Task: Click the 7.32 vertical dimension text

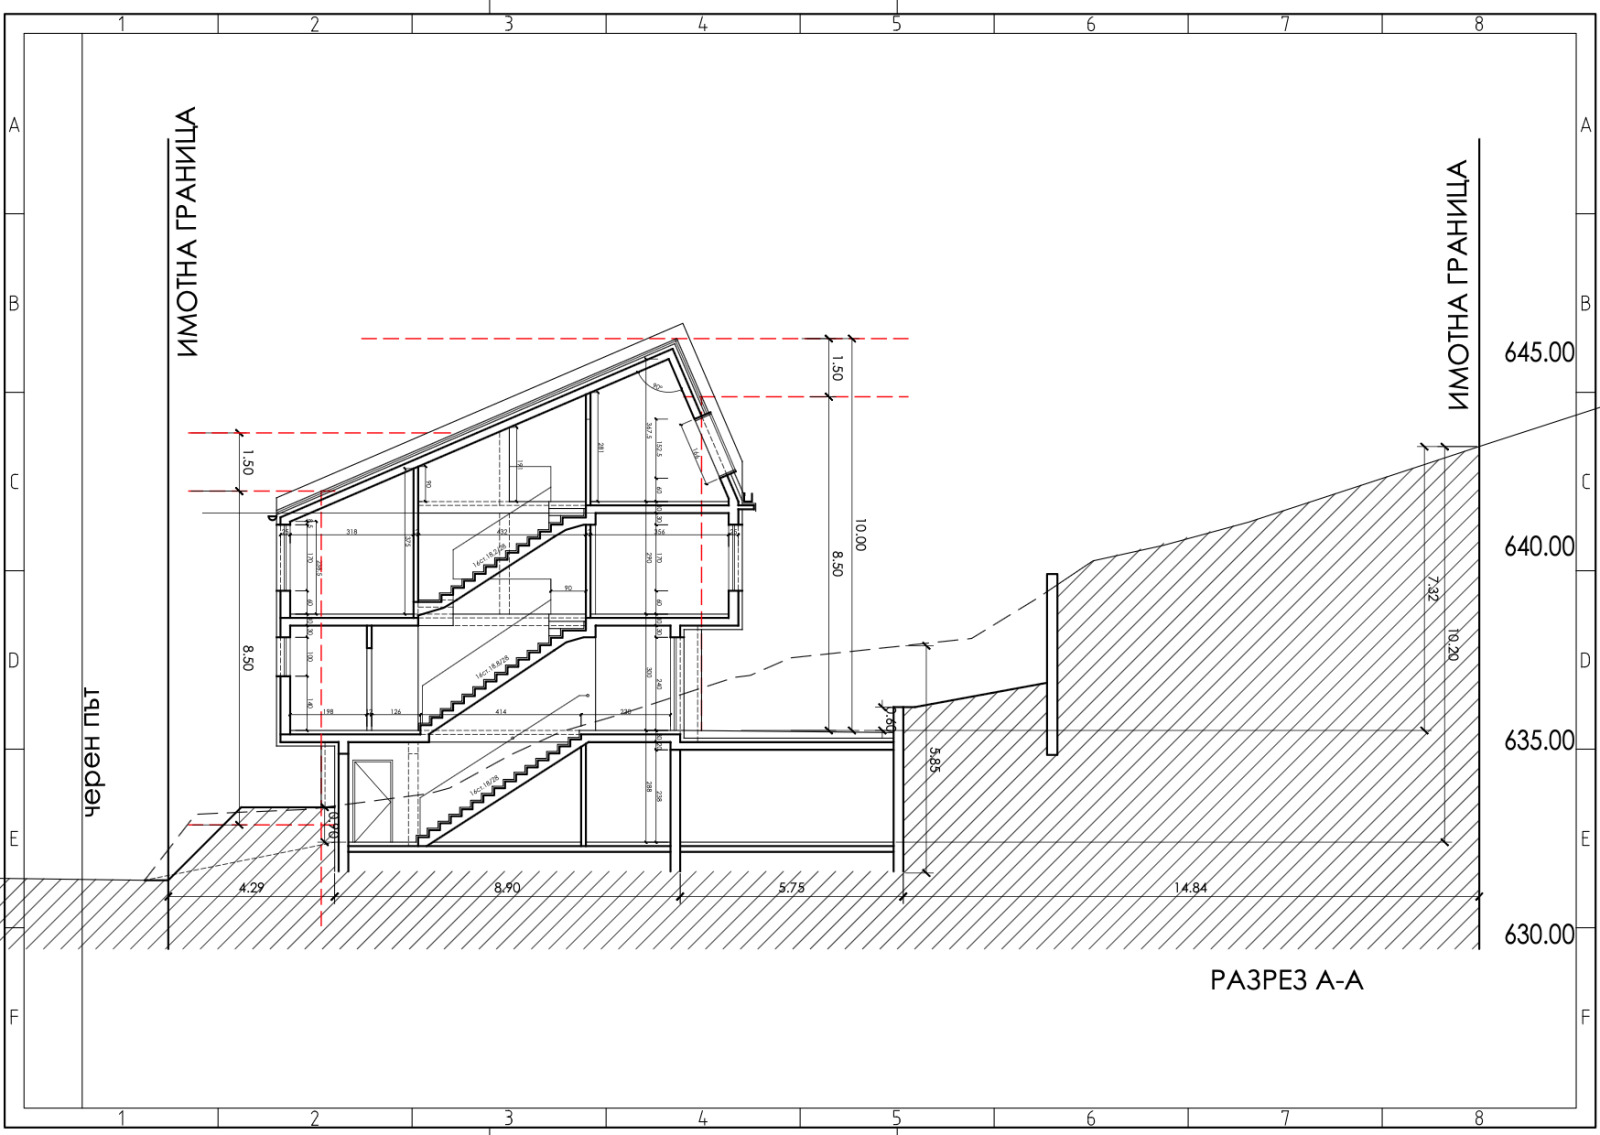Action: point(1433,590)
